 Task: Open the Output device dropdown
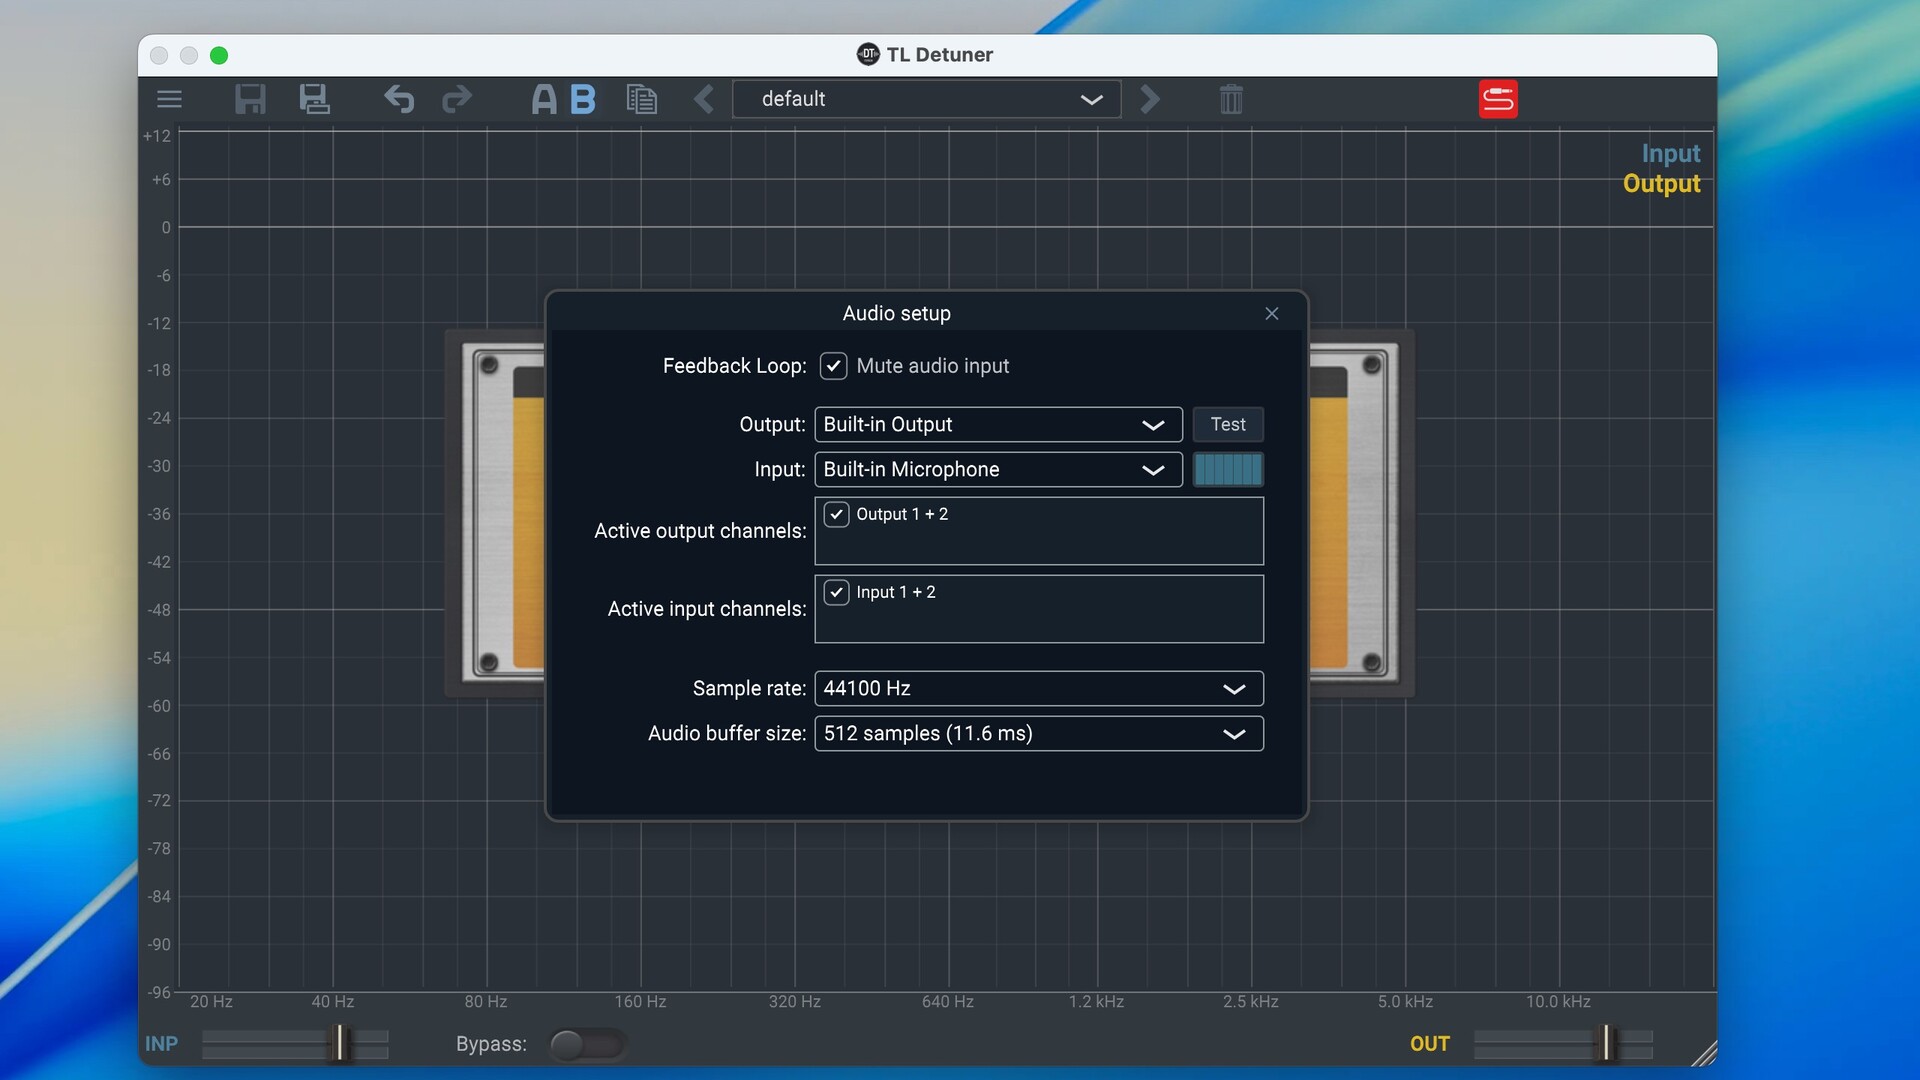(x=998, y=424)
